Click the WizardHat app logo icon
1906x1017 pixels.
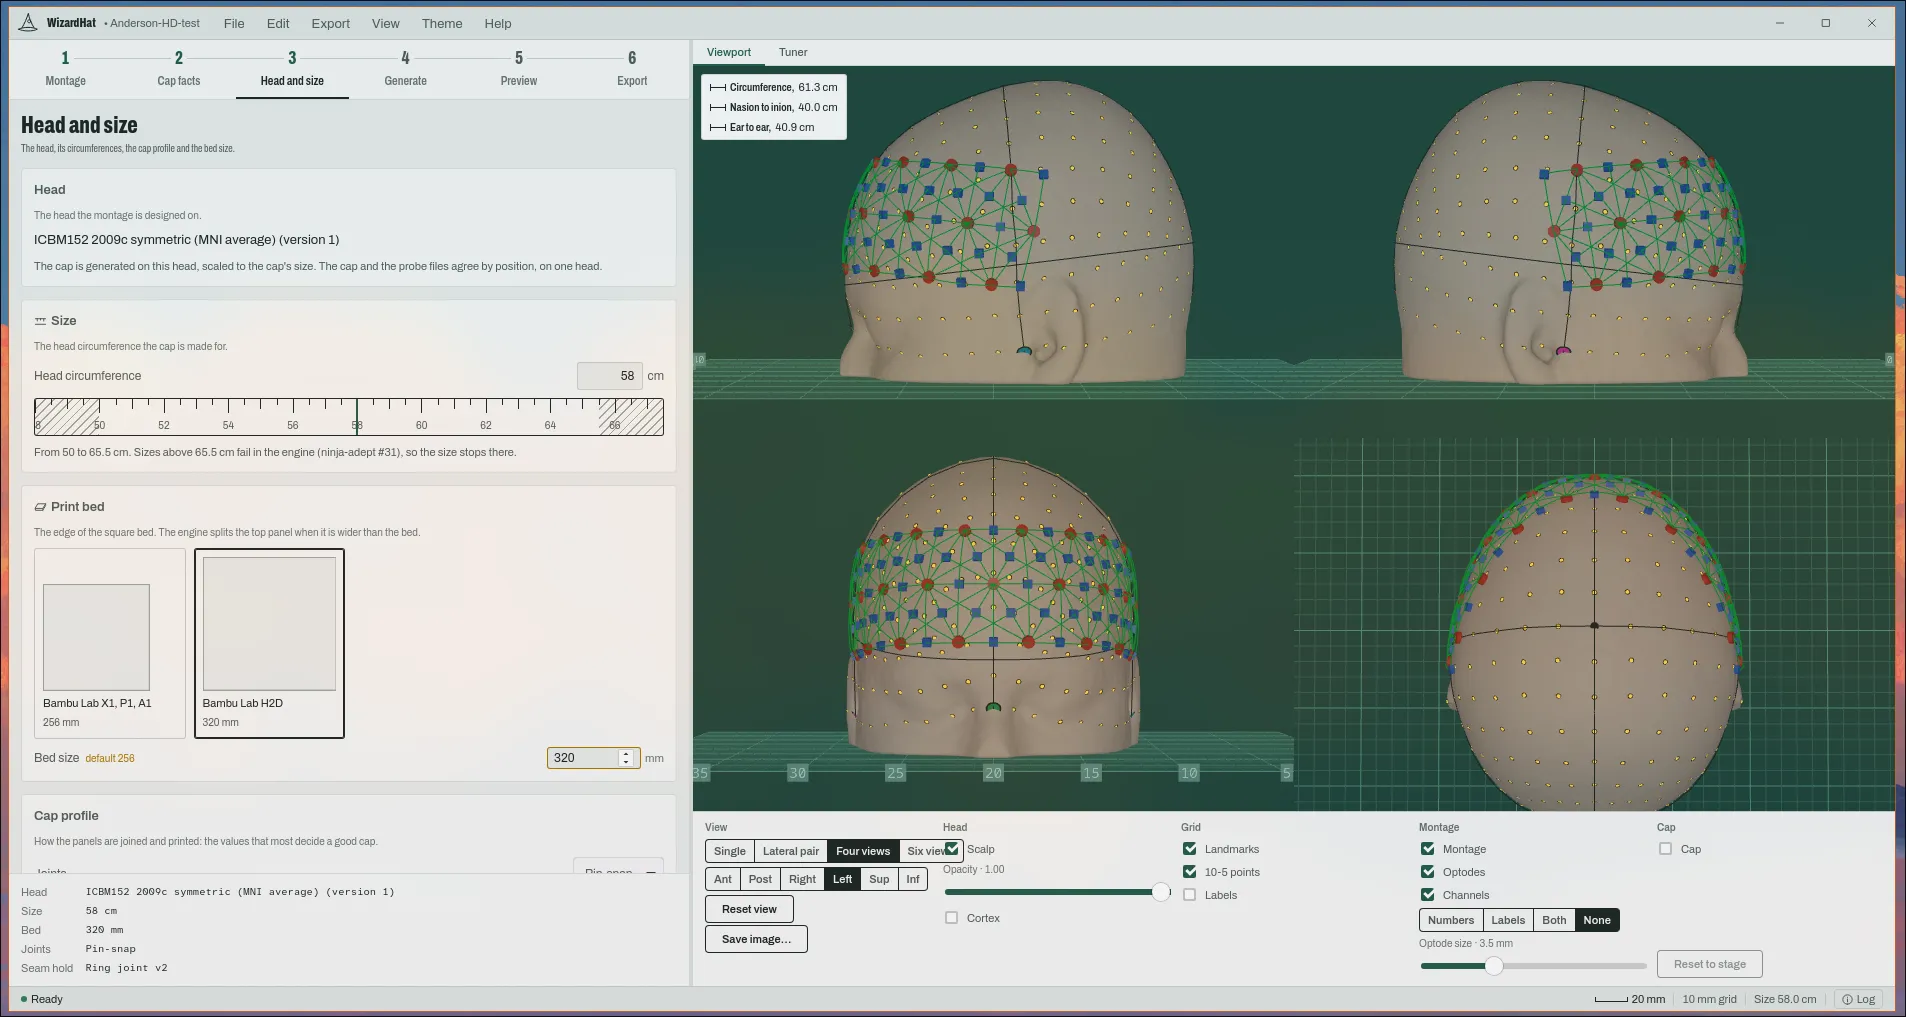click(x=28, y=23)
